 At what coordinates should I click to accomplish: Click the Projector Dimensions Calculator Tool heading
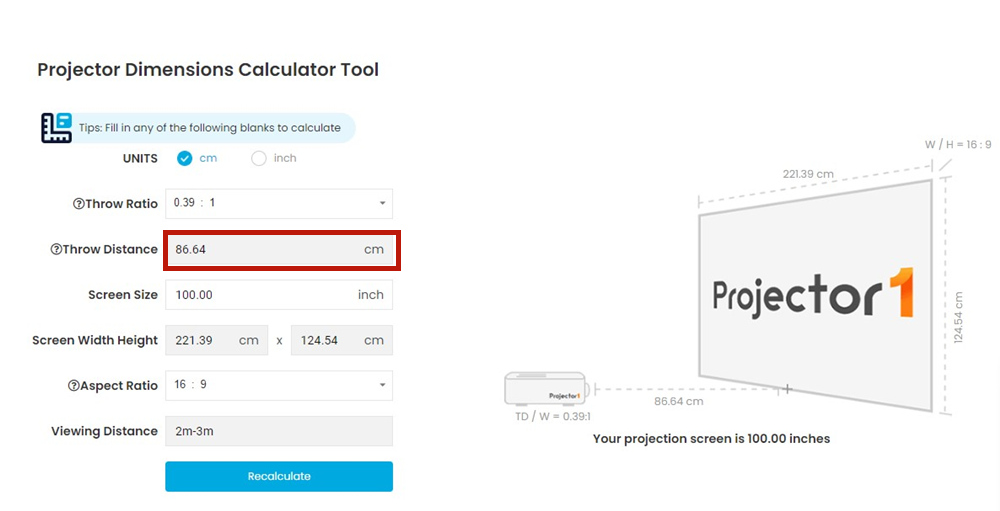click(208, 70)
